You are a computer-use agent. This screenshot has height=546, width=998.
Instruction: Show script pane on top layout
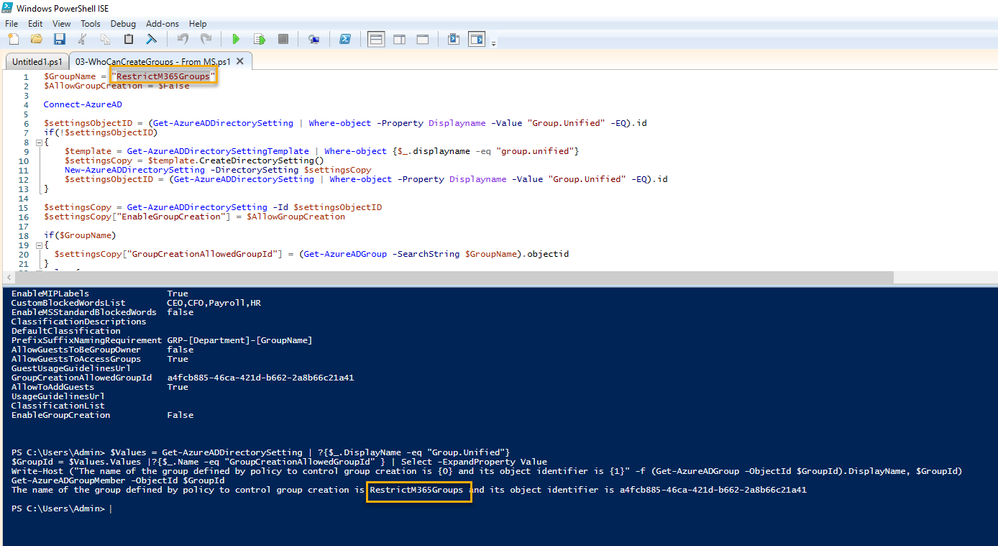(376, 39)
